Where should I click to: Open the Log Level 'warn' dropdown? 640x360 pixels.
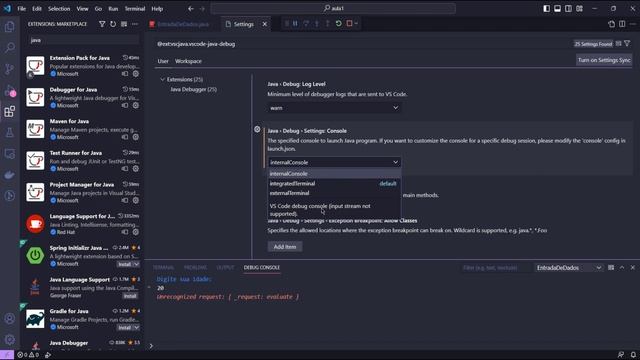[334, 108]
